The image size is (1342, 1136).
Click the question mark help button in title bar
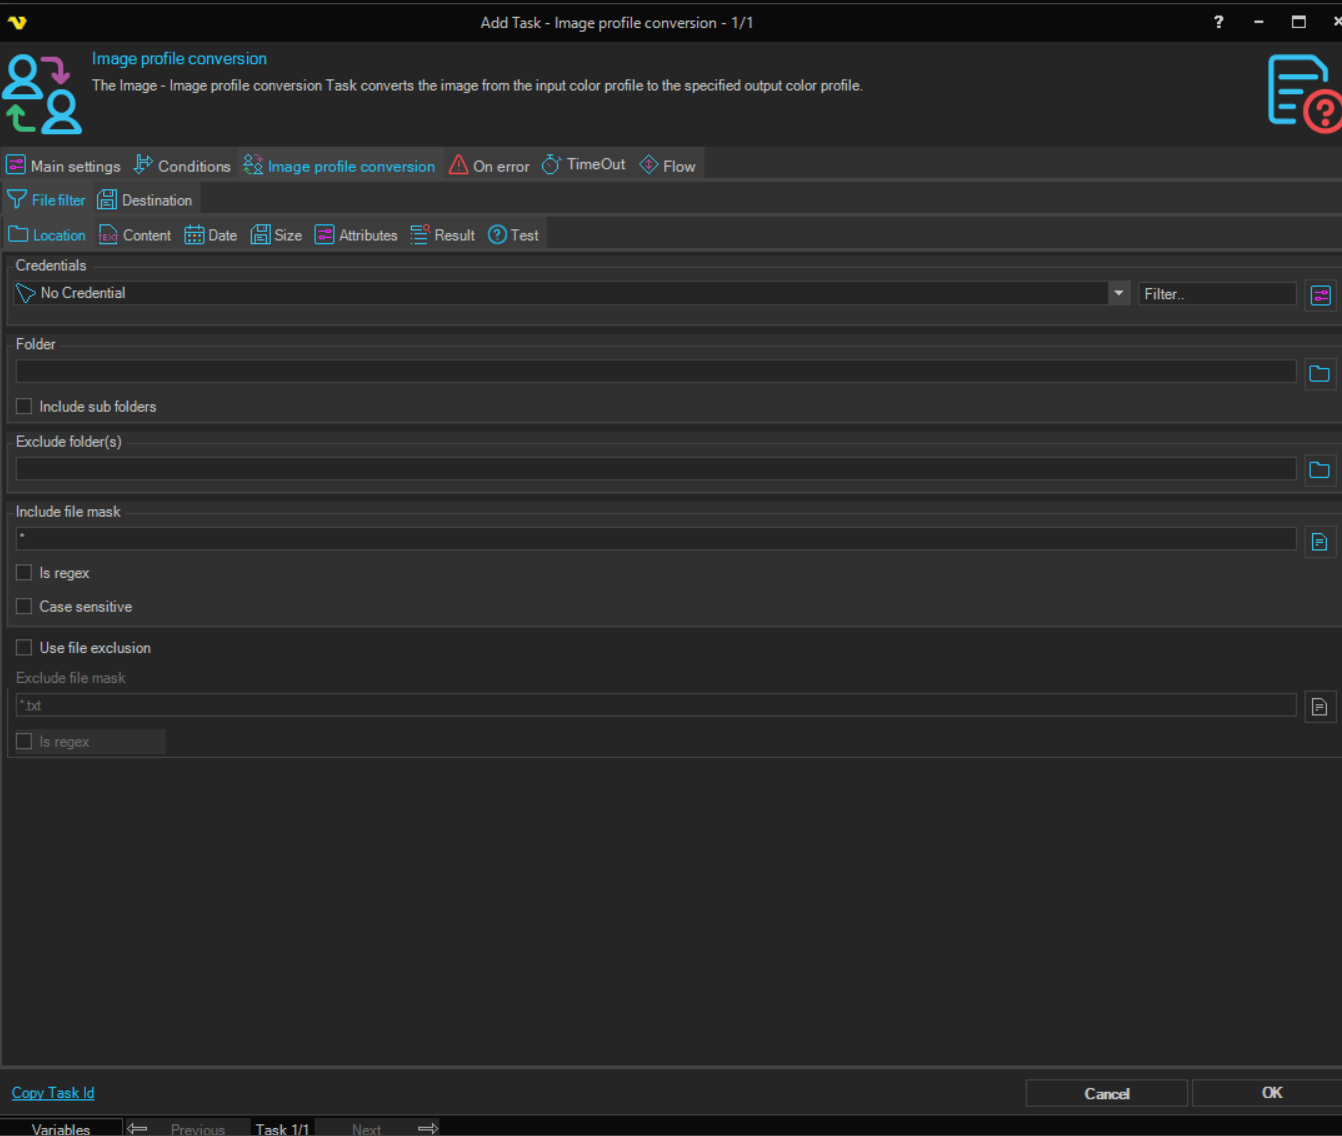click(x=1218, y=22)
